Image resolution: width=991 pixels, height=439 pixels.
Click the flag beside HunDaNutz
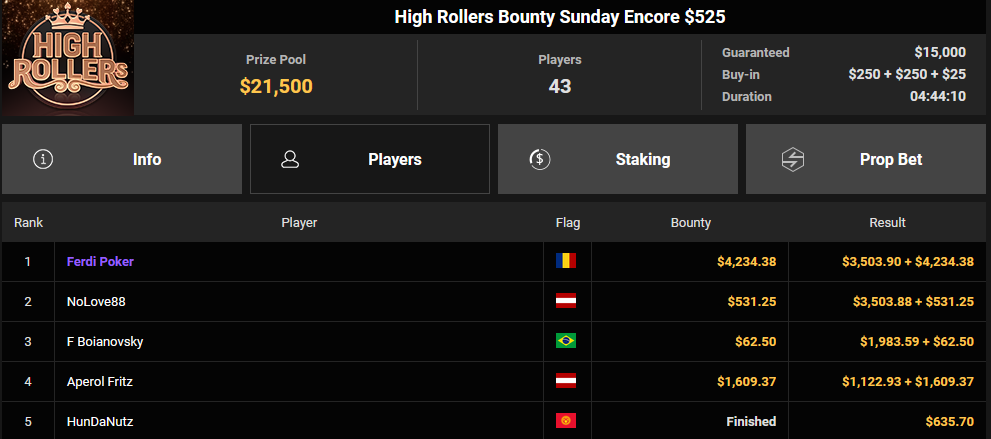pos(566,421)
